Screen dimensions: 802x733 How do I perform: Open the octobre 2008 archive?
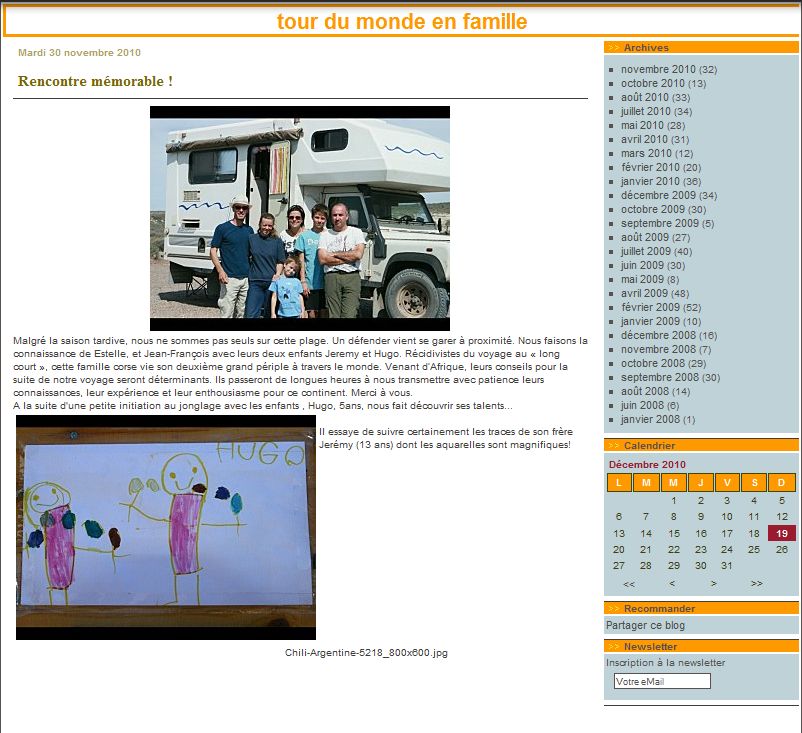[x=653, y=364]
